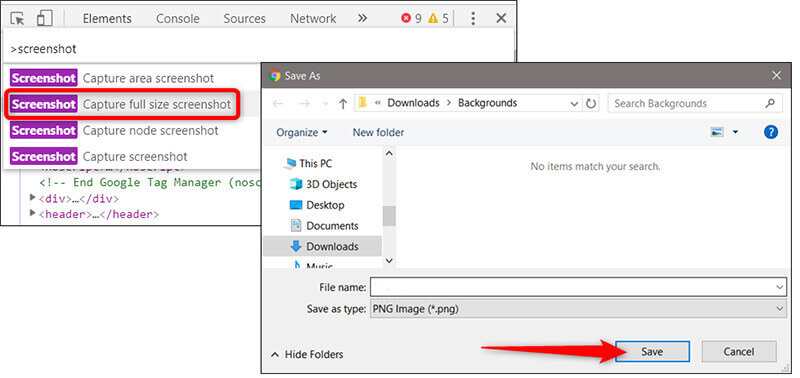This screenshot has width=800, height=378.
Task: Click the File name input field
Action: pos(578,287)
